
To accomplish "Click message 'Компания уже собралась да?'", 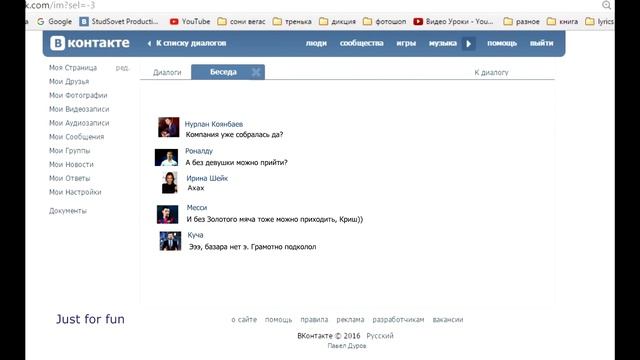I will point(234,135).
